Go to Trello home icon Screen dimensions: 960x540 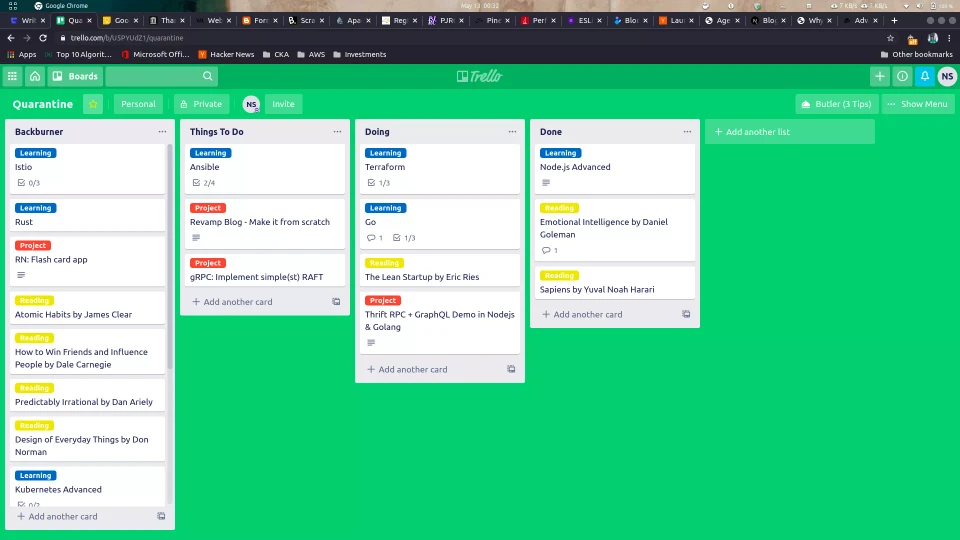(35, 77)
